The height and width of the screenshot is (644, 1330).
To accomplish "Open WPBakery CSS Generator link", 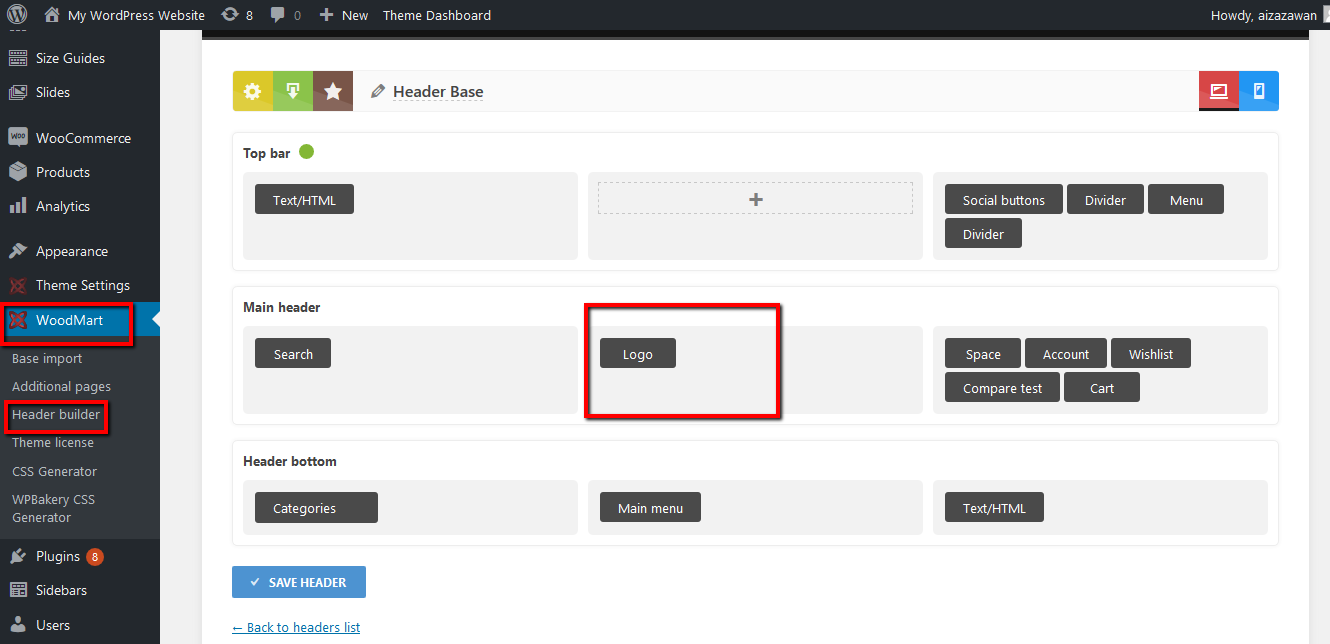I will pos(54,508).
